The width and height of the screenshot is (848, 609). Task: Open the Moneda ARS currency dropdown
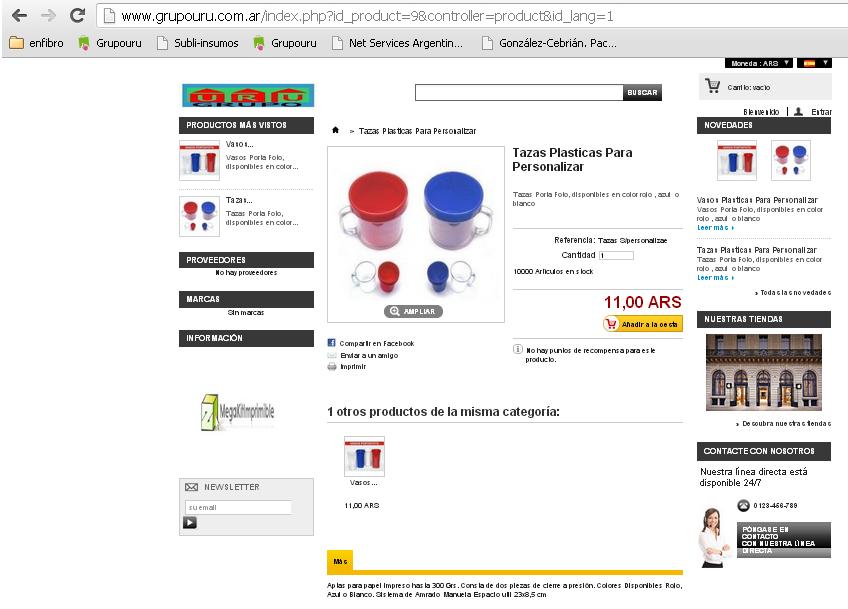pos(759,63)
